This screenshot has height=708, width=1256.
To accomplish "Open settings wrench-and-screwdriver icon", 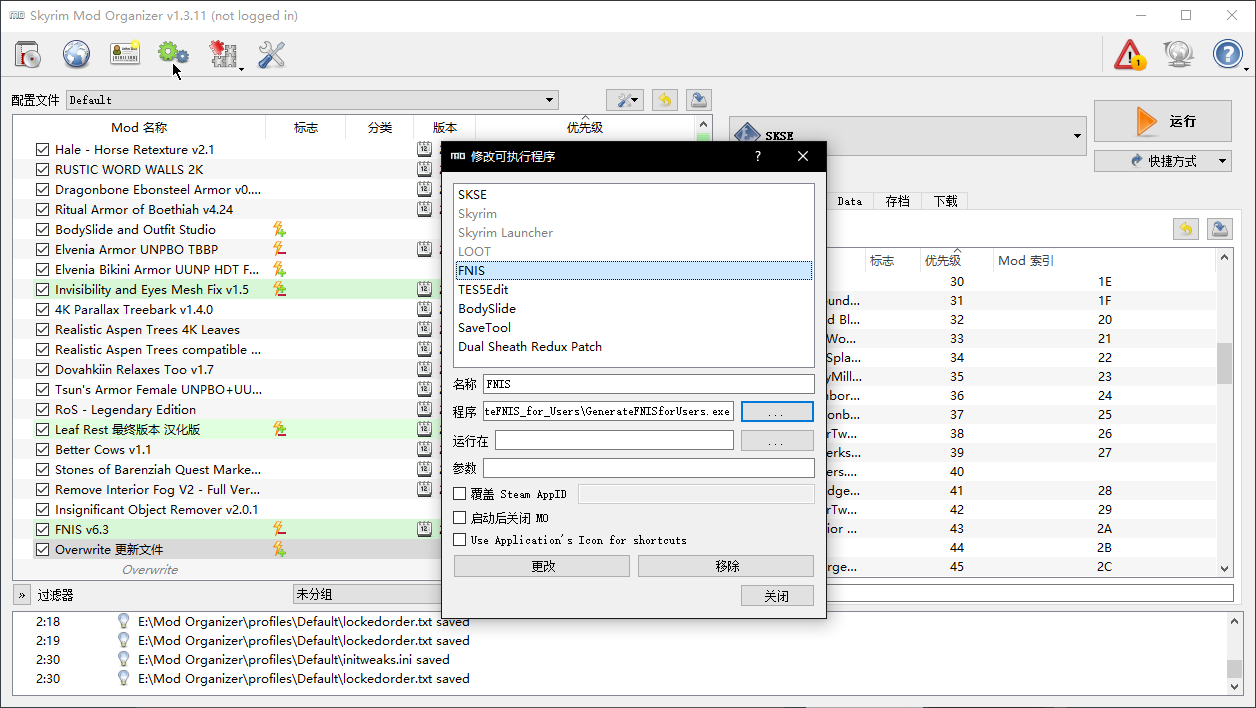I will [271, 55].
